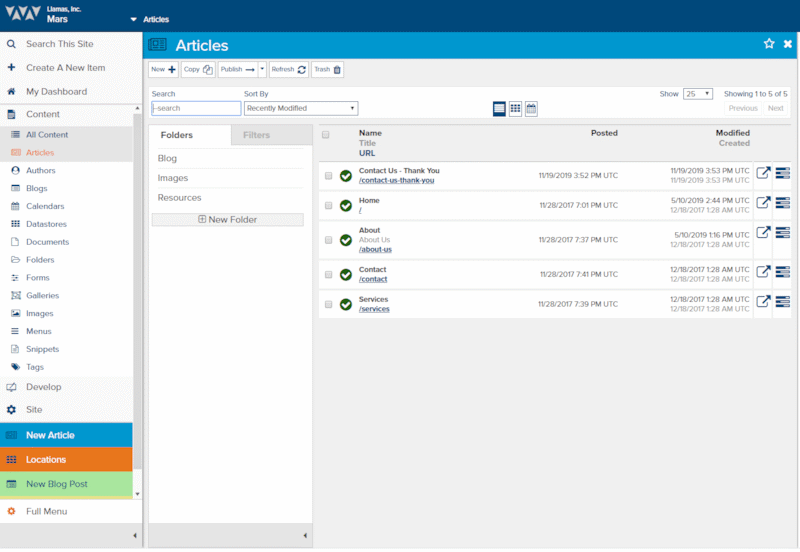Refresh the articles list
Screen dimensions: 800x552
click(289, 69)
